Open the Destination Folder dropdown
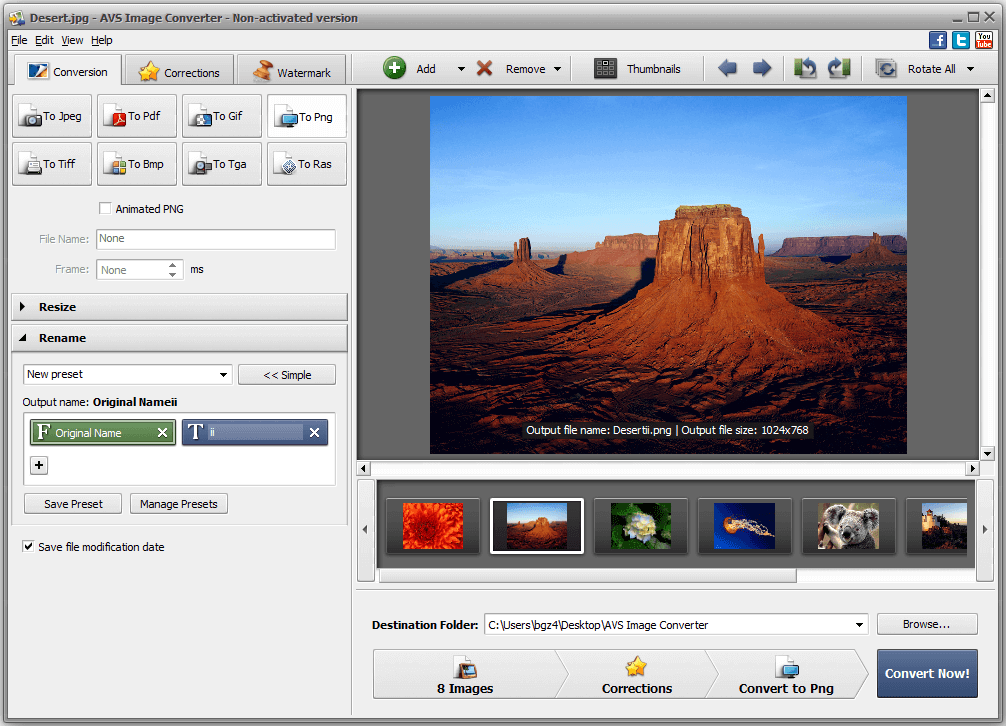This screenshot has height=726, width=1006. (859, 625)
